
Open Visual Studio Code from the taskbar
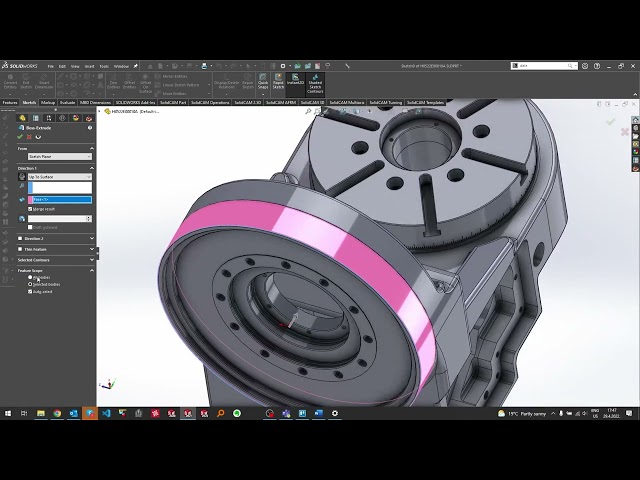[106, 413]
